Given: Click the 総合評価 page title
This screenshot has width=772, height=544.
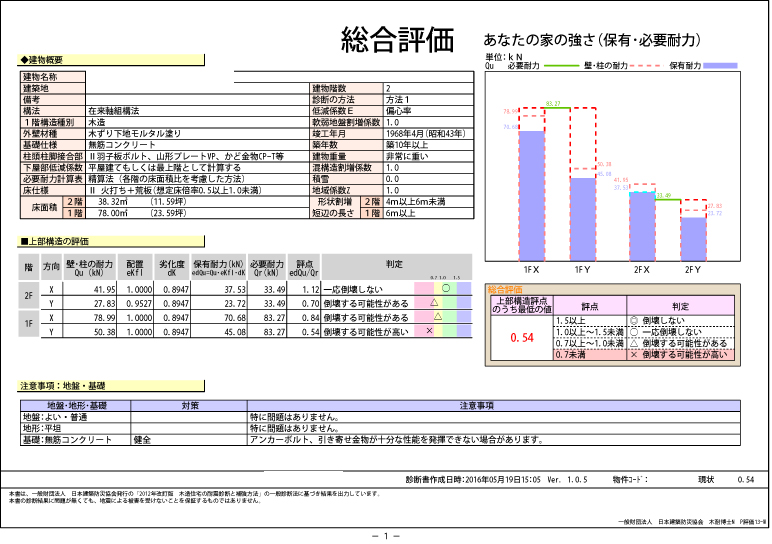Looking at the screenshot, I should [x=397, y=40].
